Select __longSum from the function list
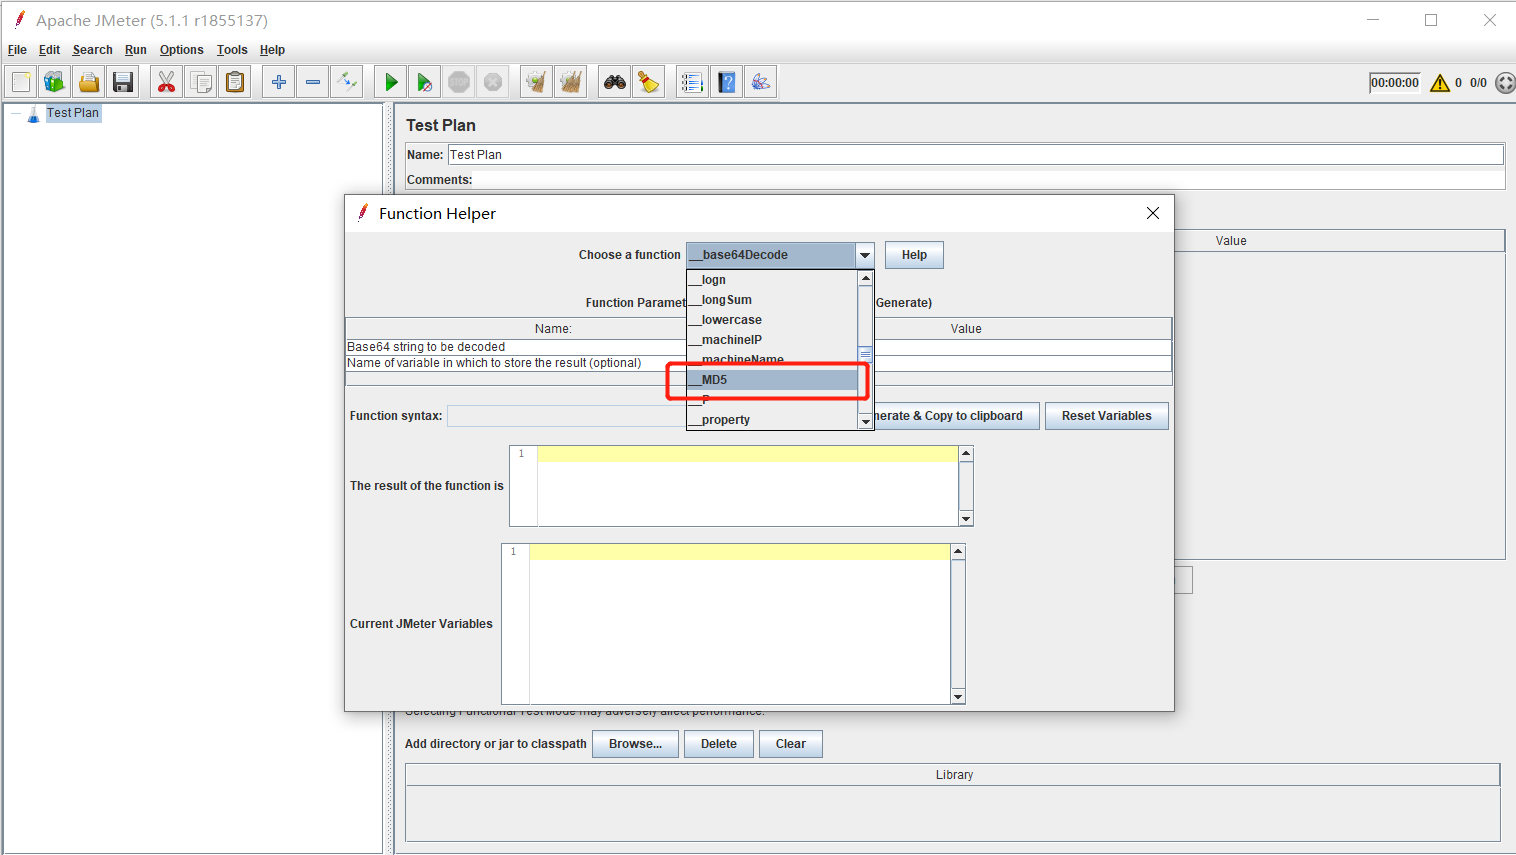Viewport: 1516px width, 855px height. tap(772, 300)
